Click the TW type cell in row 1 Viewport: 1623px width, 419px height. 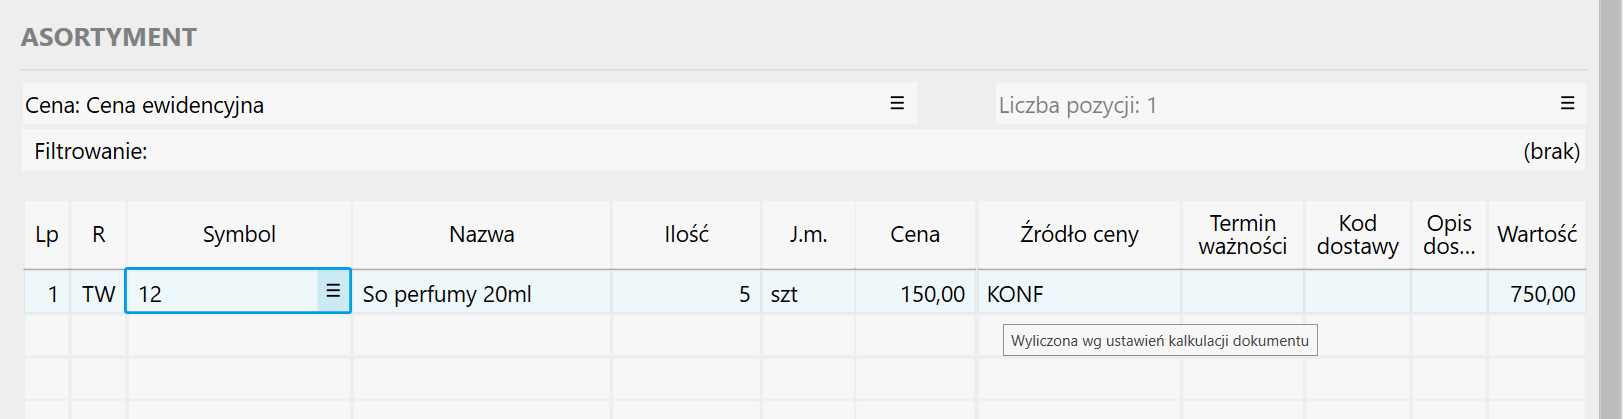point(98,294)
